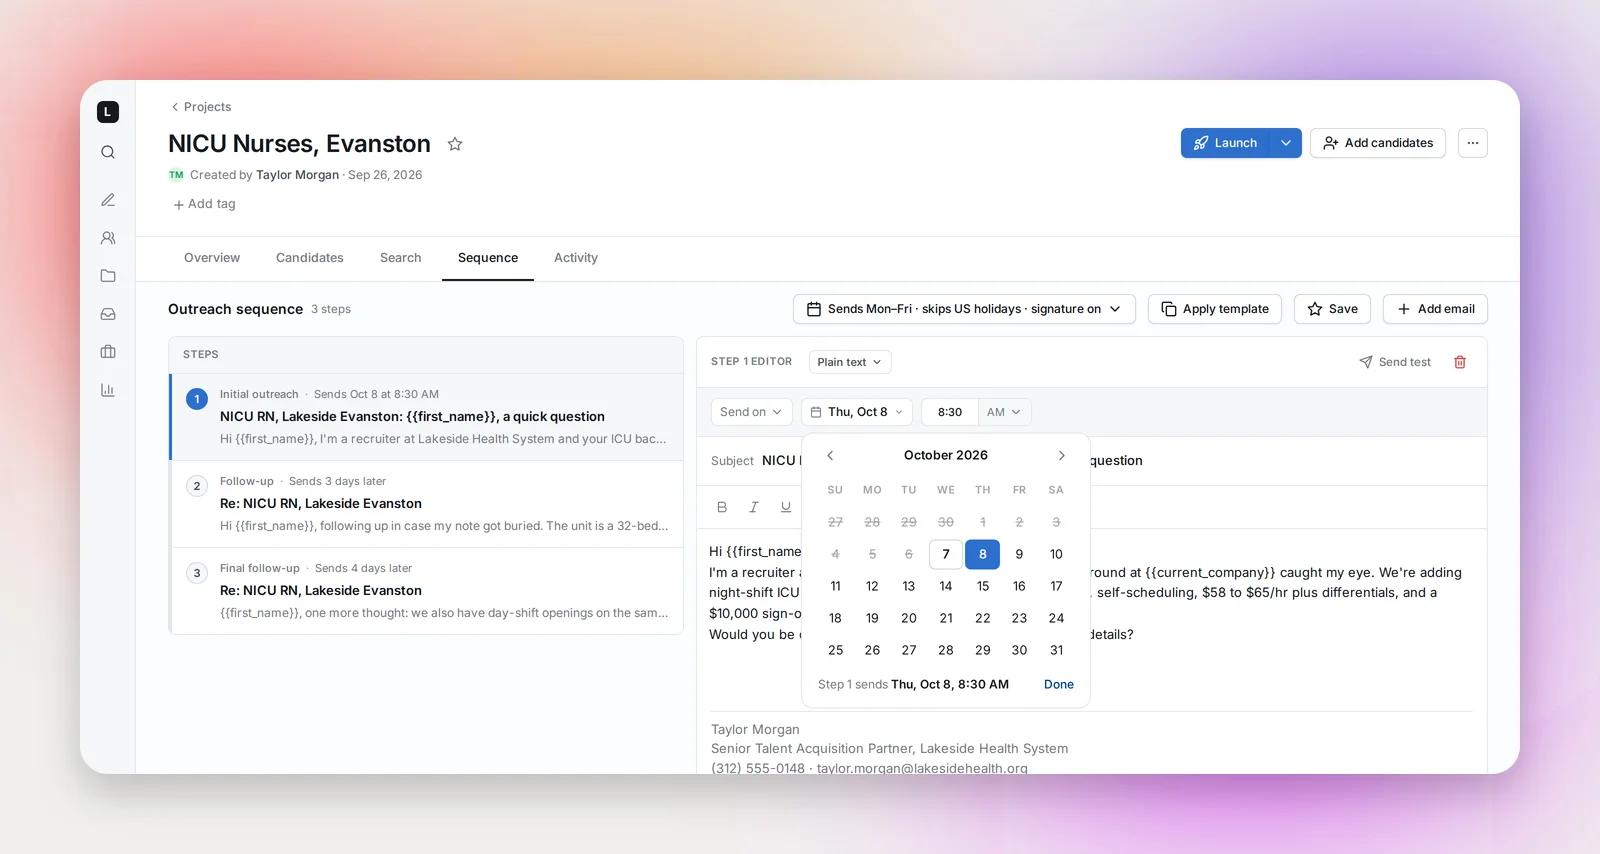Select the Final follow-up step 3 row

tap(427, 591)
